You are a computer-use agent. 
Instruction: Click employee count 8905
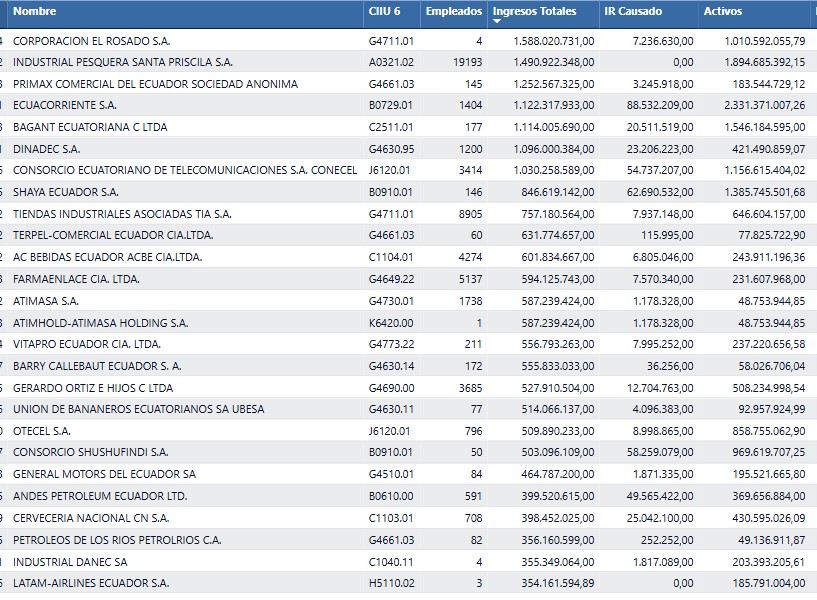(471, 214)
